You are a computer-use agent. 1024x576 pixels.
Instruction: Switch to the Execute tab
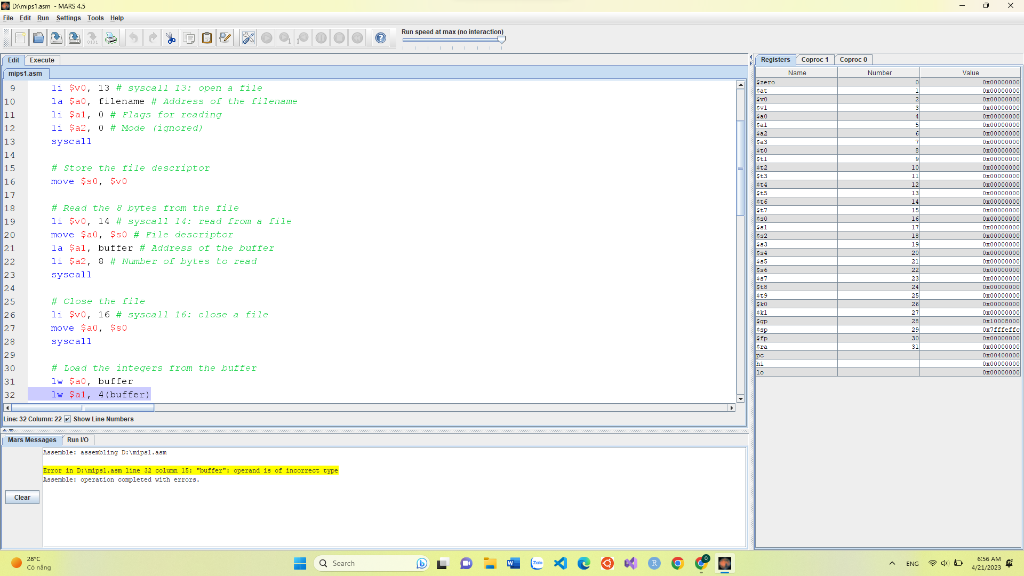[42, 60]
